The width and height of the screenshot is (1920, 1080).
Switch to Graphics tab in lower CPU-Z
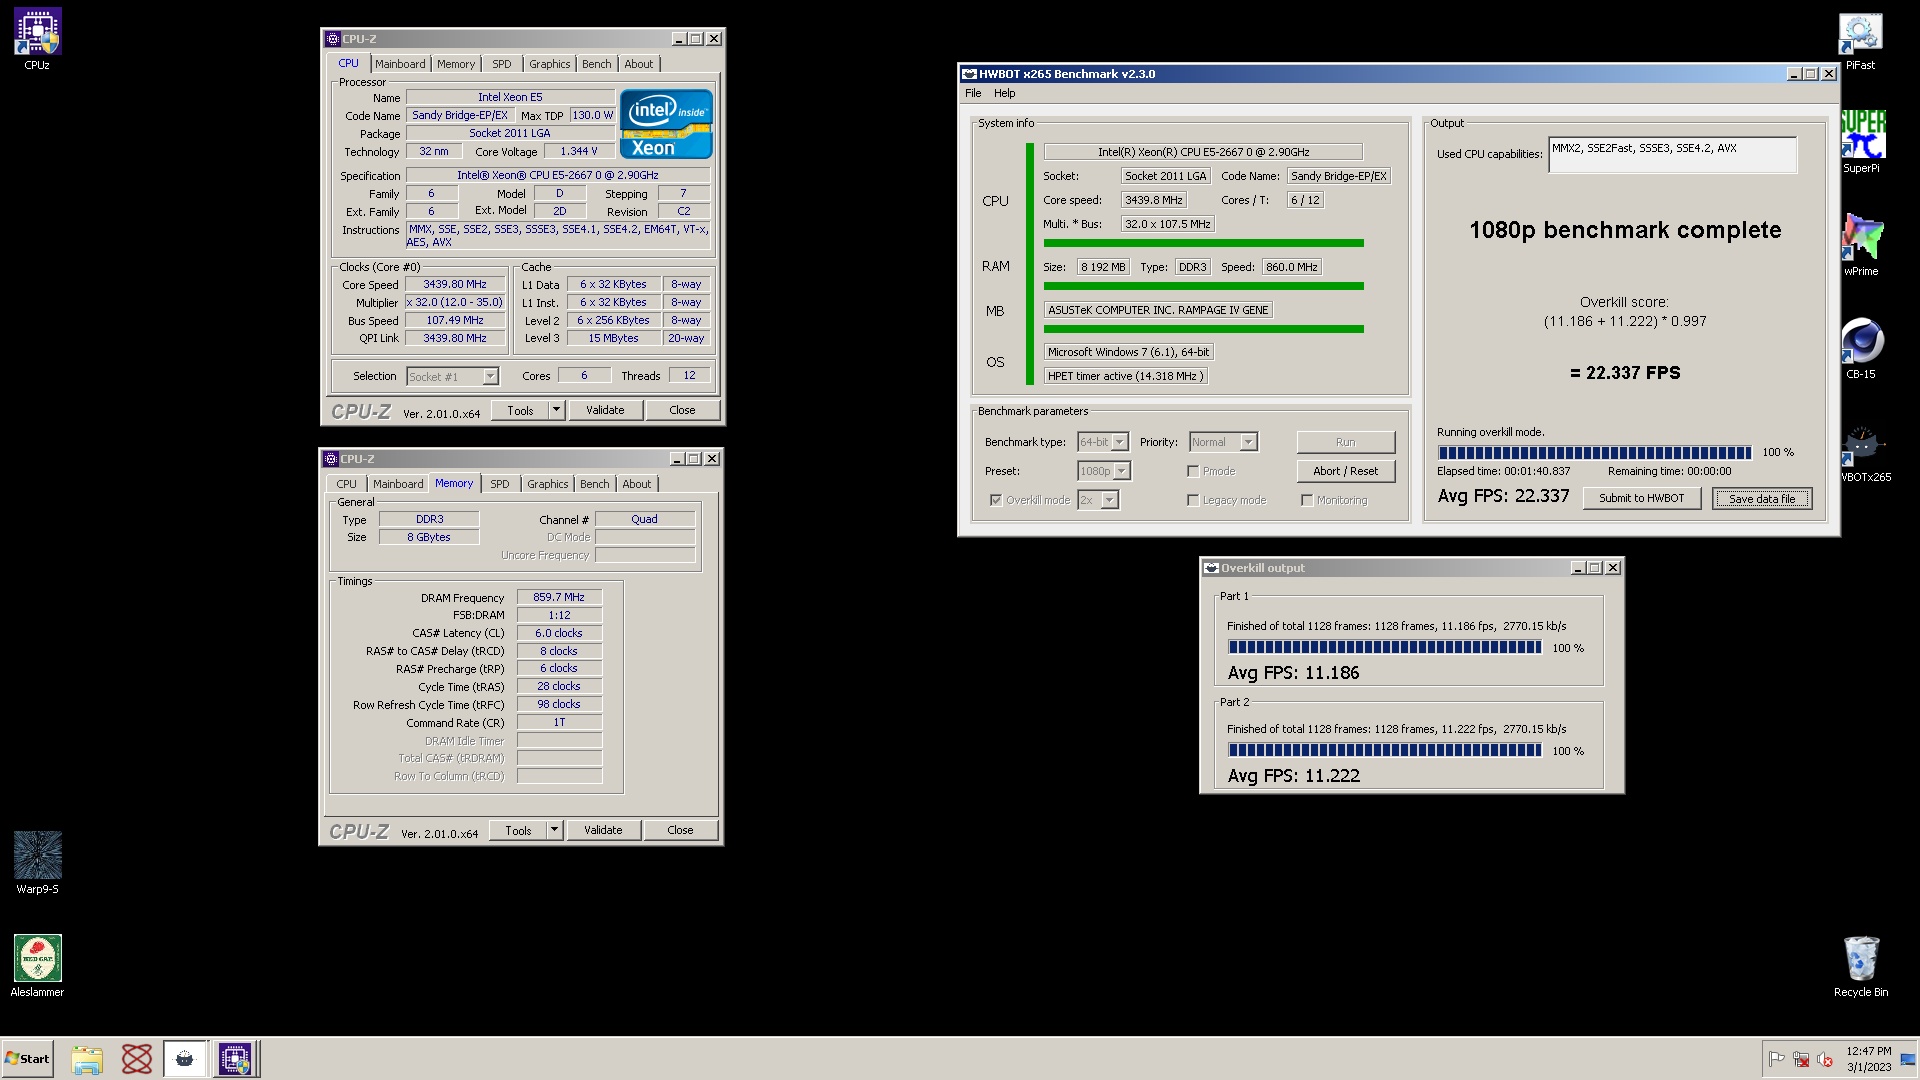548,484
